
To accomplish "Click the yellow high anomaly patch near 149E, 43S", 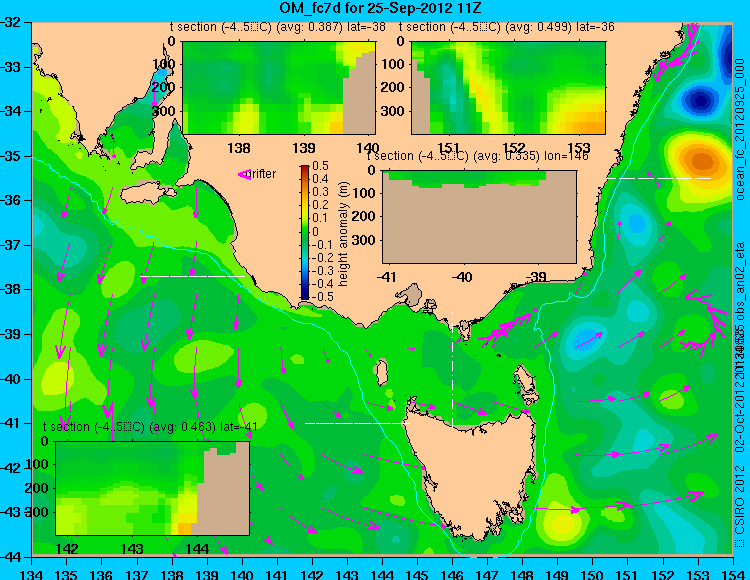I will [x=562, y=522].
